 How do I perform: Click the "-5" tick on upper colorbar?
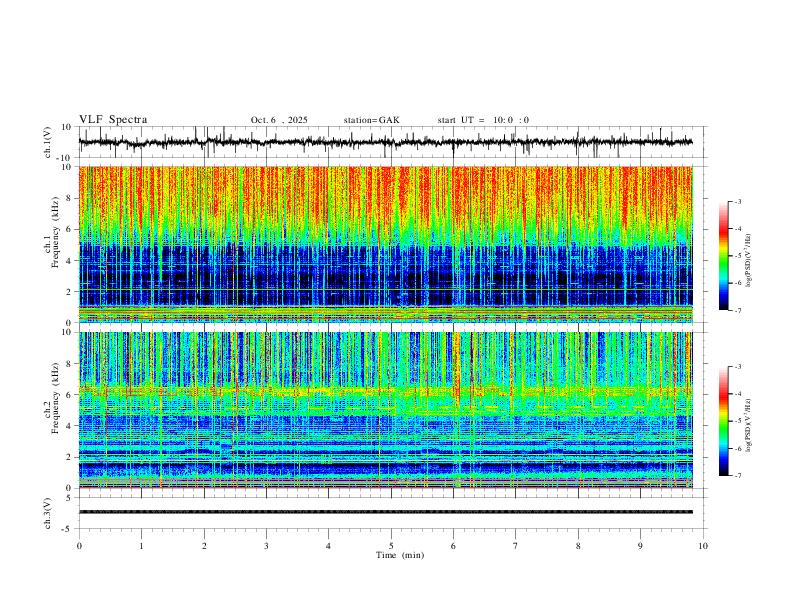(x=737, y=256)
